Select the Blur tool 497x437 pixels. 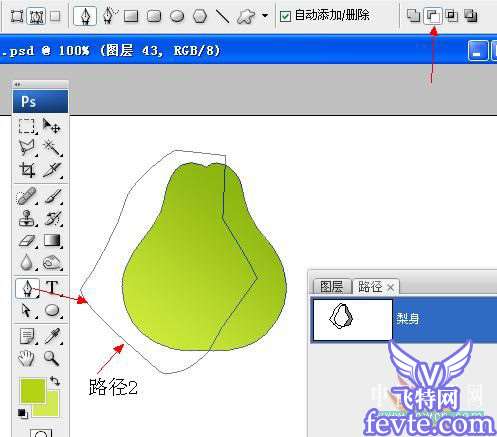tap(27, 262)
